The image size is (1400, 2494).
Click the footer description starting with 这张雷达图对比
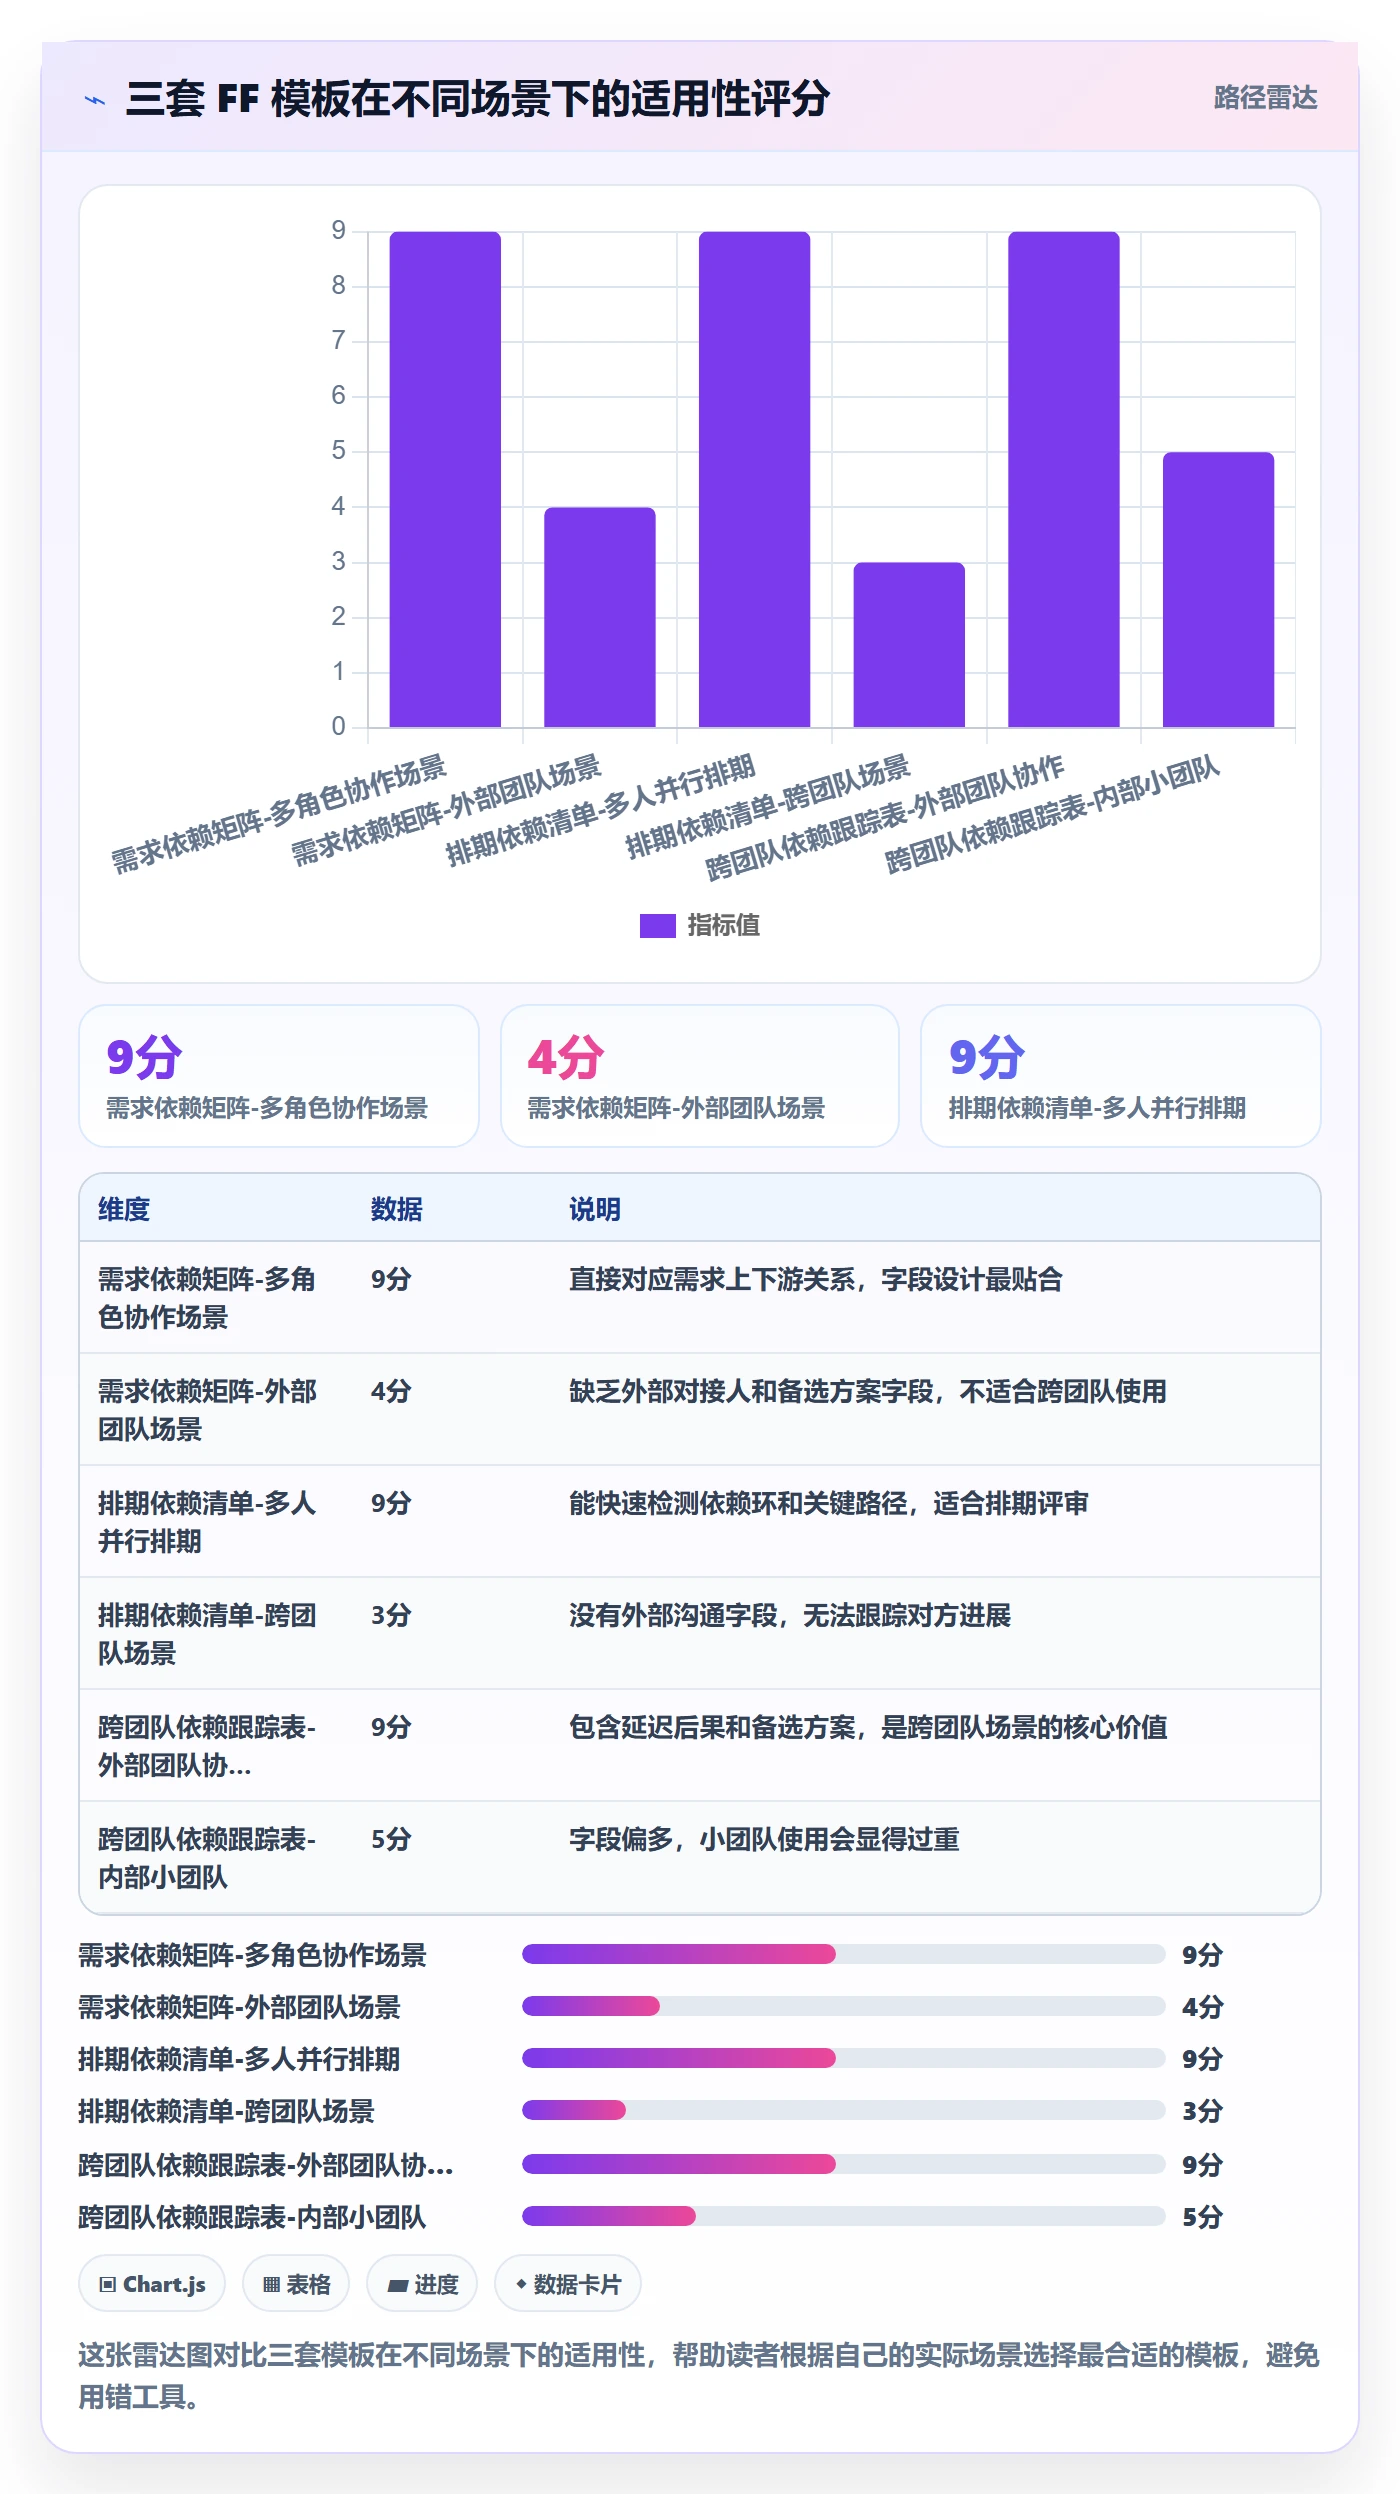699,2376
